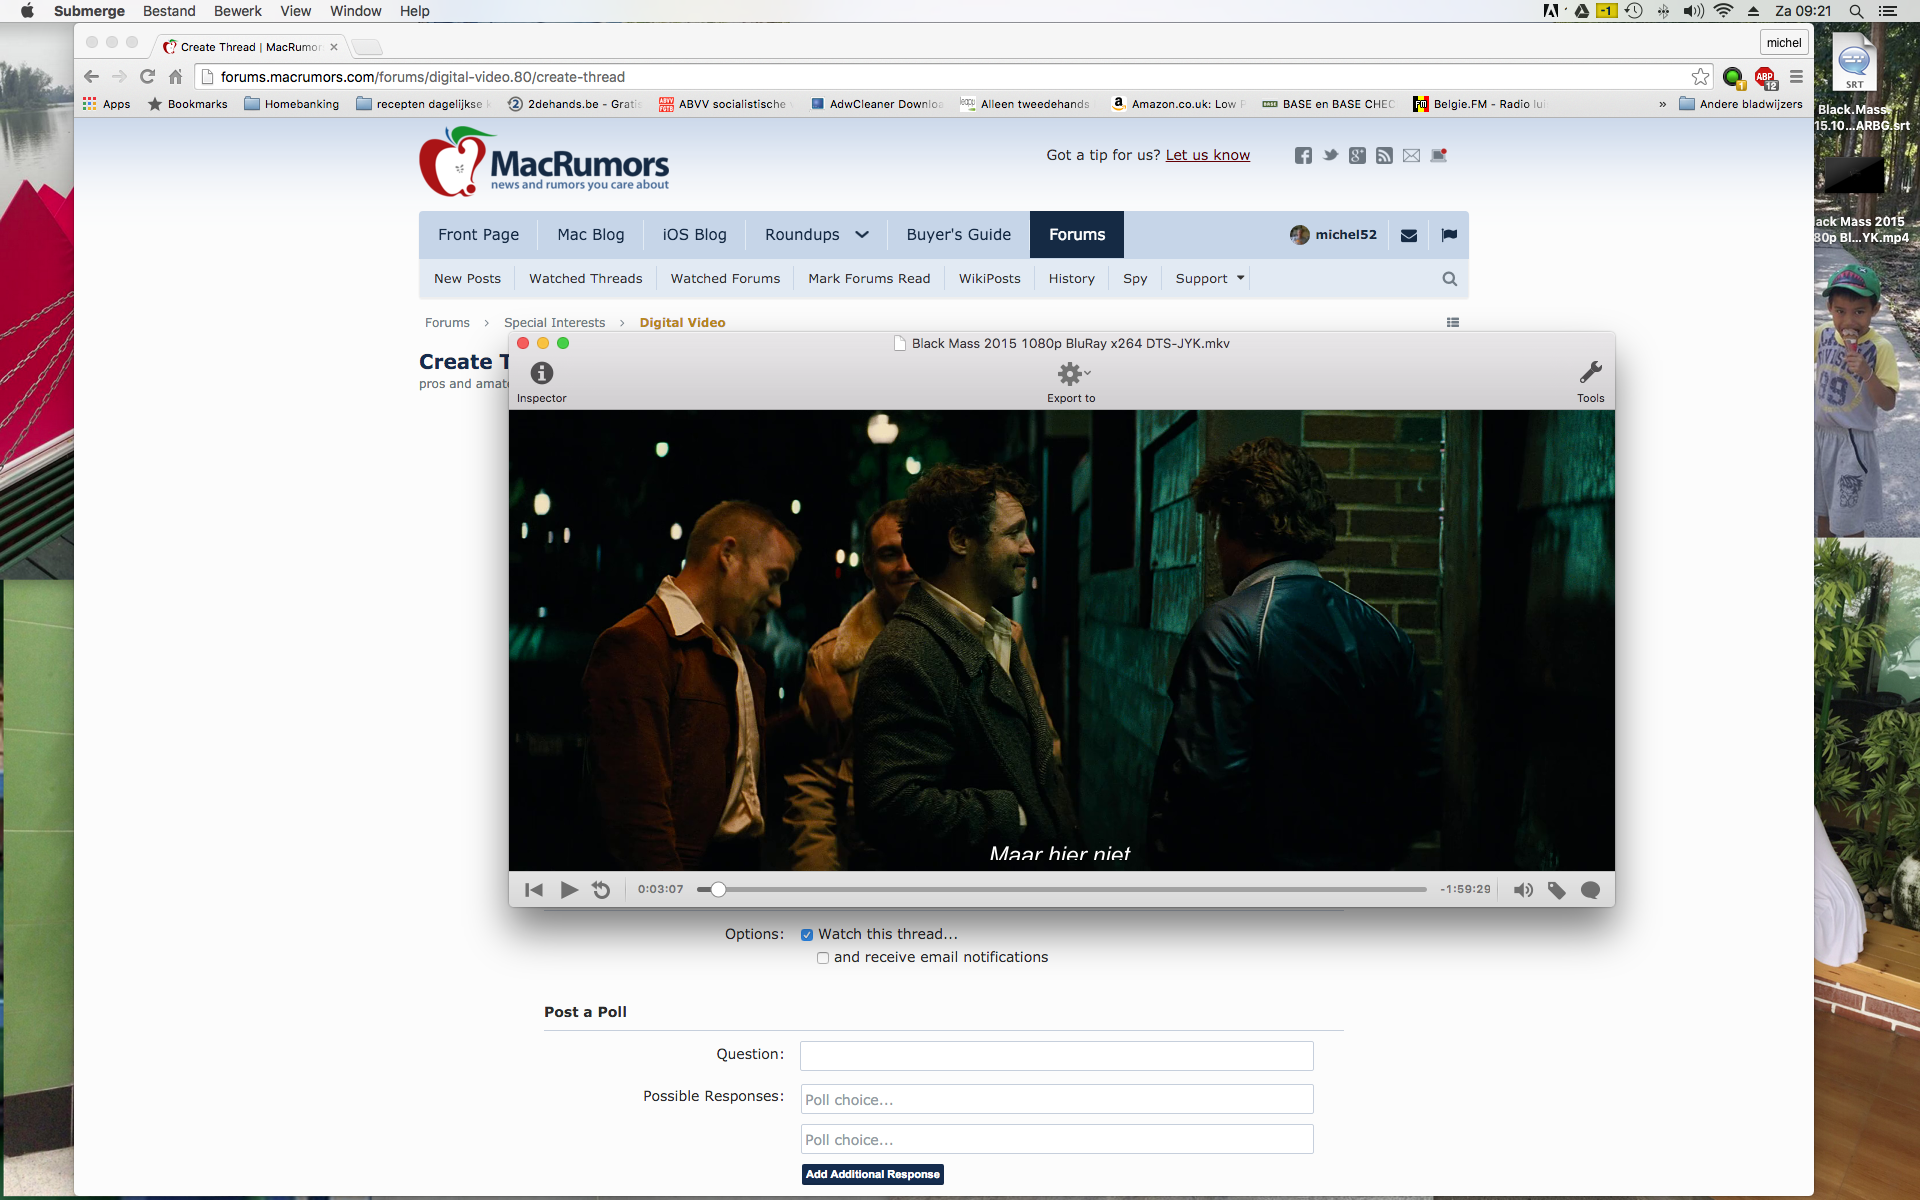
Task: Enable receive email notifications checkbox
Action: (x=823, y=958)
